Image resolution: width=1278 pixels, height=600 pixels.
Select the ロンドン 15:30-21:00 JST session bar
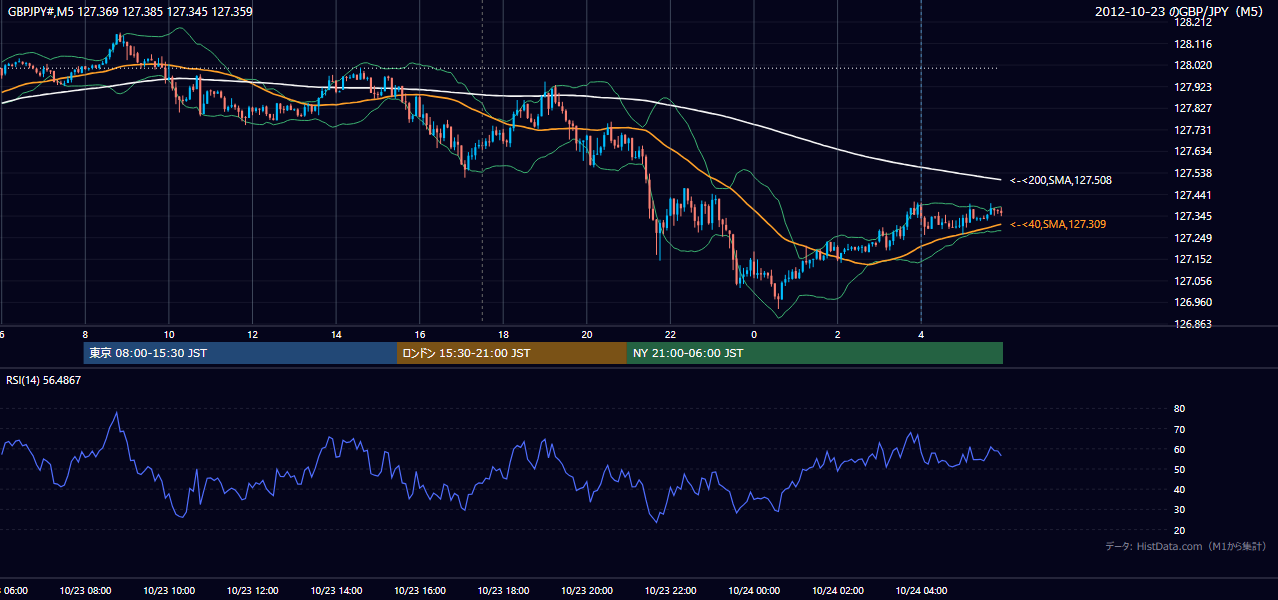512,353
